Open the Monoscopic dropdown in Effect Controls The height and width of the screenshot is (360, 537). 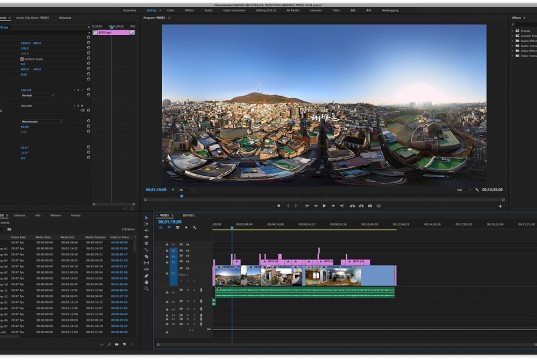tap(41, 122)
